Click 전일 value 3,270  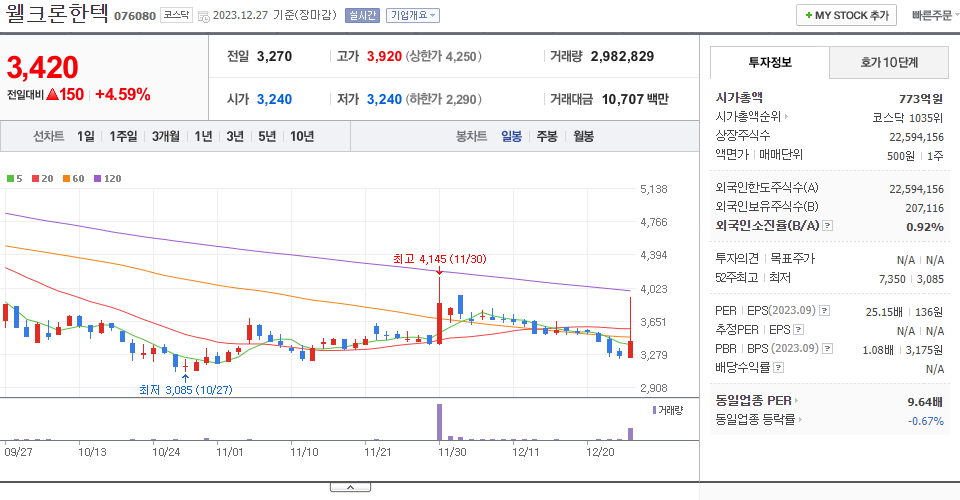tap(274, 56)
